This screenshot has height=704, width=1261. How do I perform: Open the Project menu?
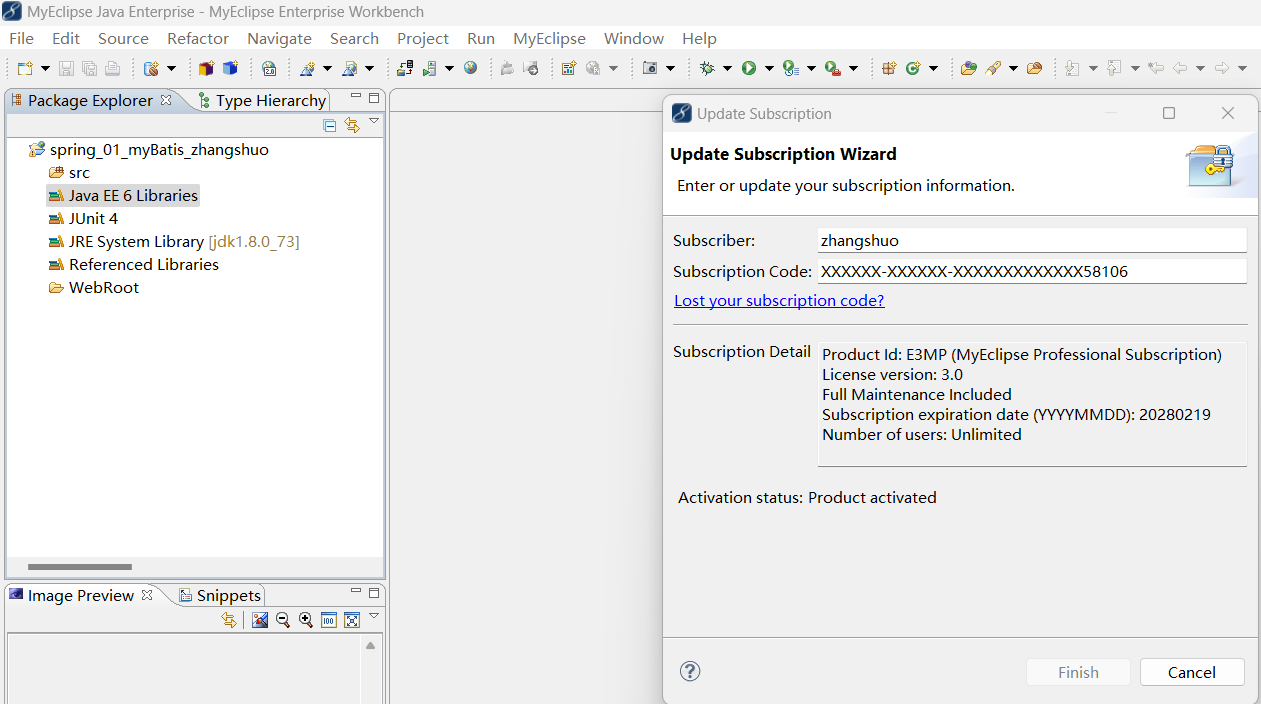click(423, 38)
